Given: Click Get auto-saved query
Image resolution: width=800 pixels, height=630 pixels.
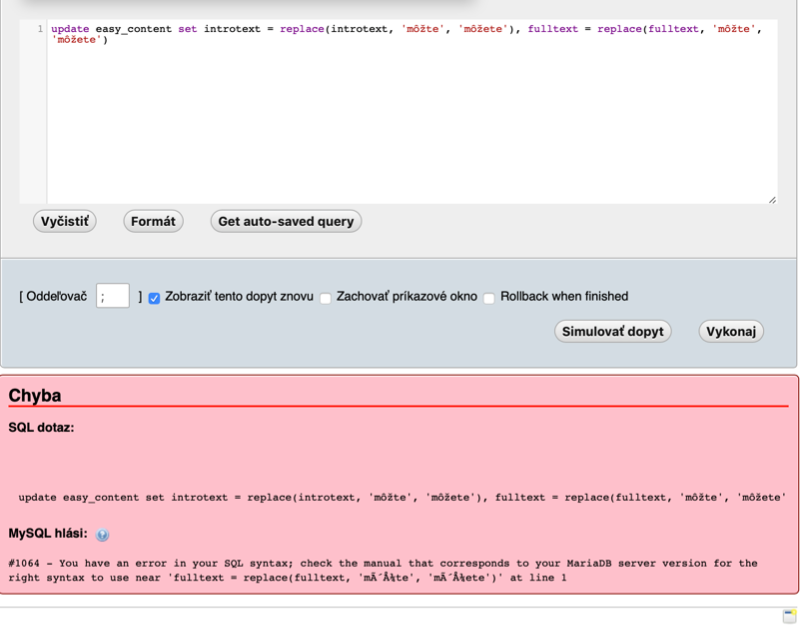Looking at the screenshot, I should pyautogui.click(x=285, y=221).
